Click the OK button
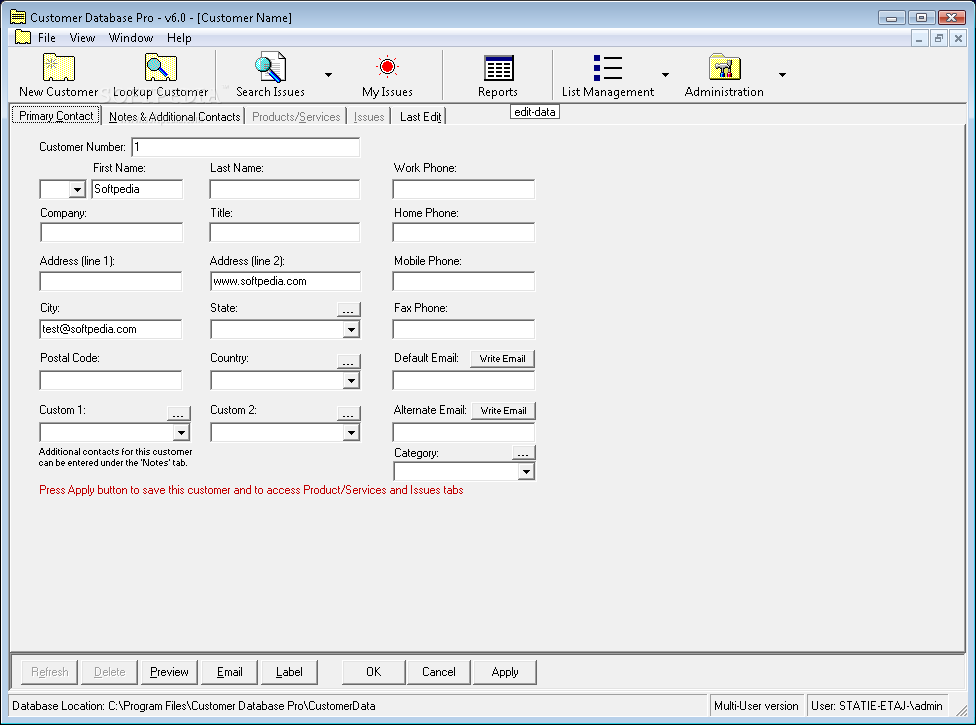This screenshot has width=976, height=725. [x=373, y=672]
